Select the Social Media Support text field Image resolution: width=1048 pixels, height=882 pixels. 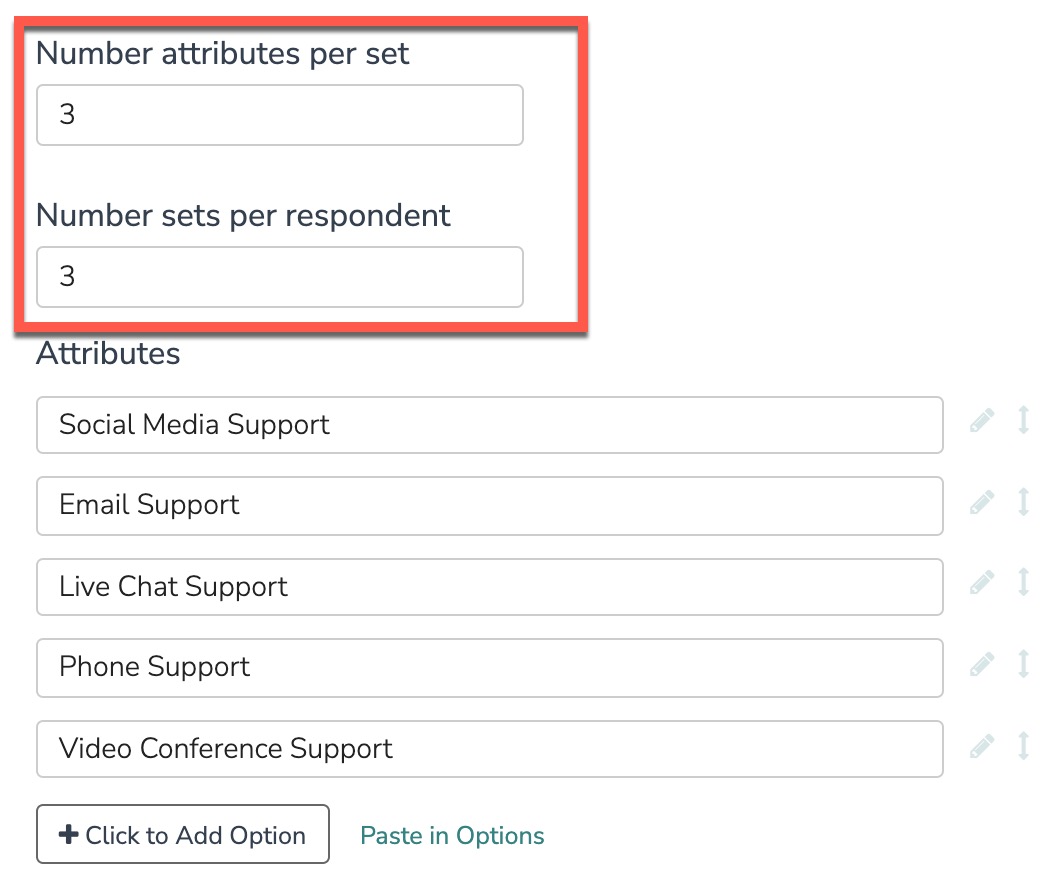489,425
